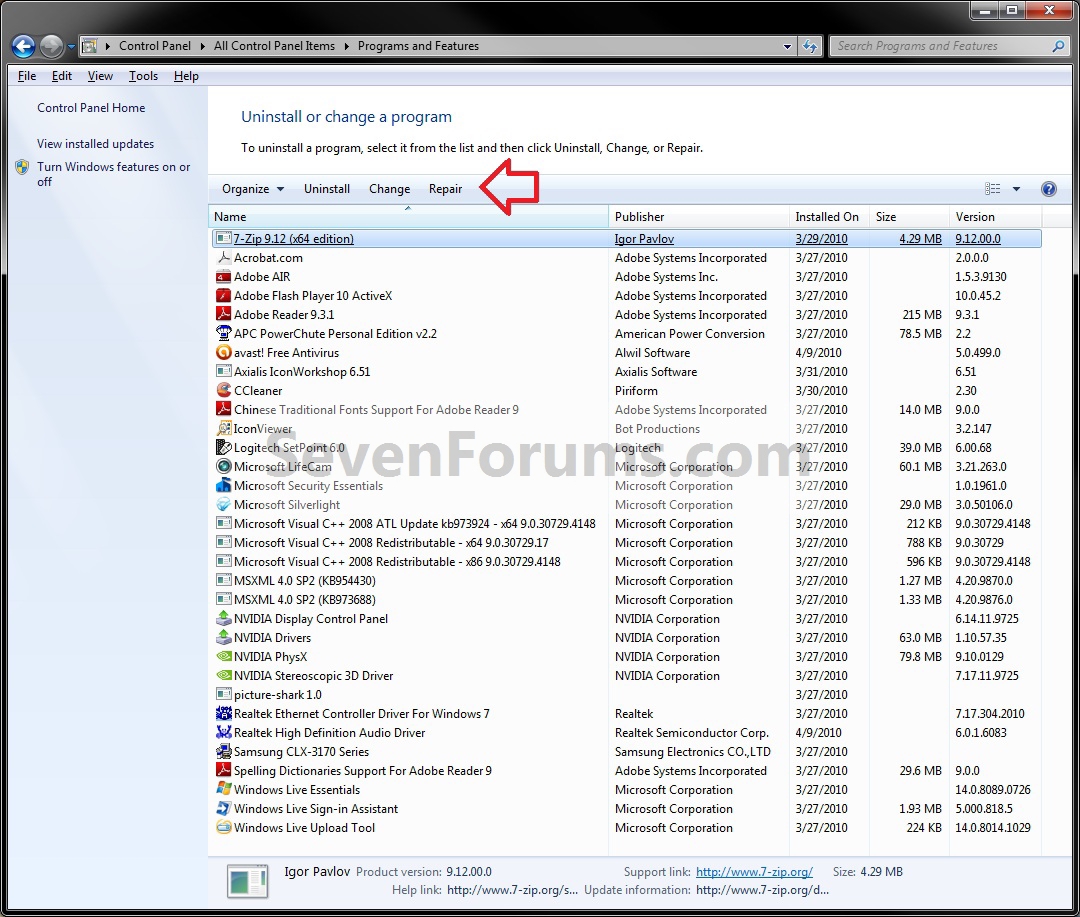Click the Microsoft Security Essentials shield icon
Screen dimensions: 1080x917
224,485
